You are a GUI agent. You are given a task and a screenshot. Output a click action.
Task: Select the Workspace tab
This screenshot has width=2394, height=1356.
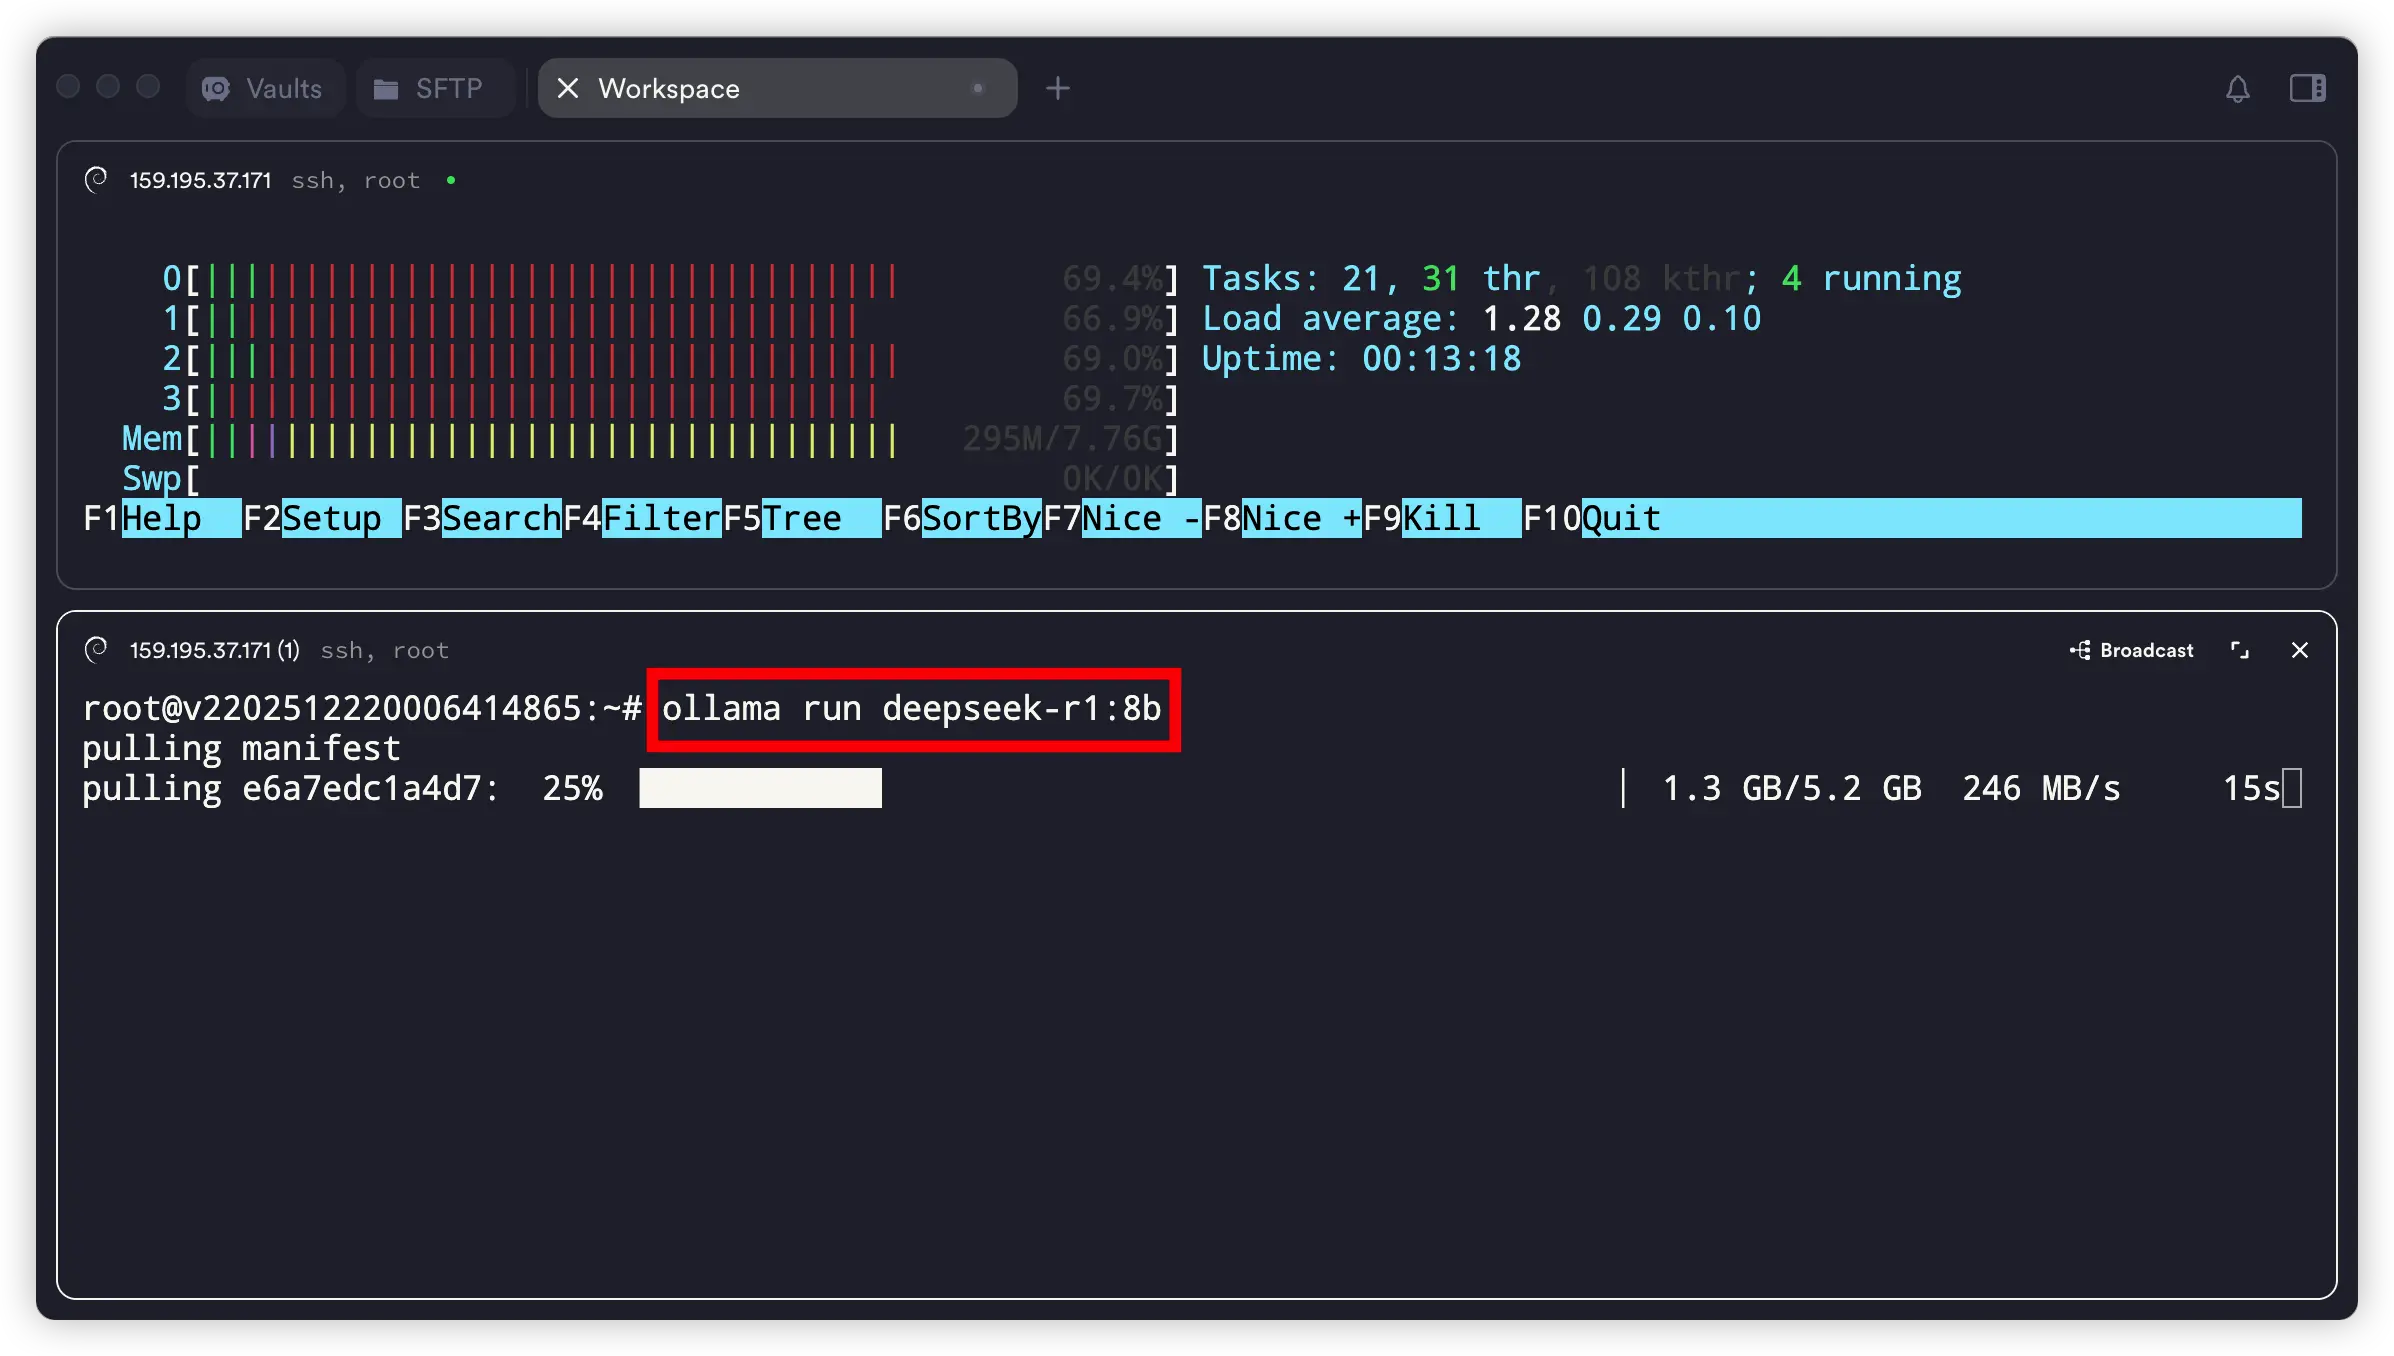tap(760, 89)
